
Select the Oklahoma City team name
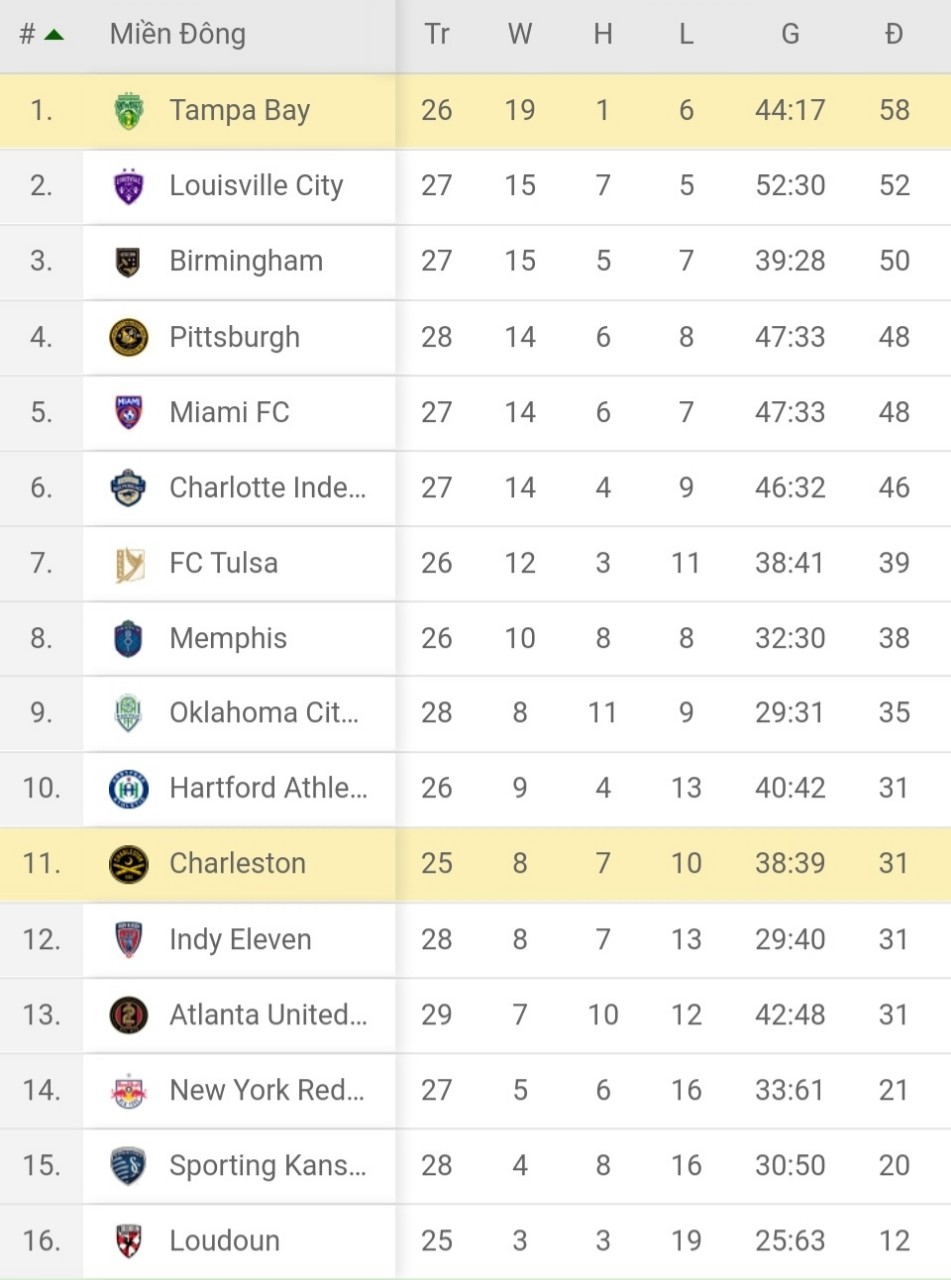coord(263,713)
